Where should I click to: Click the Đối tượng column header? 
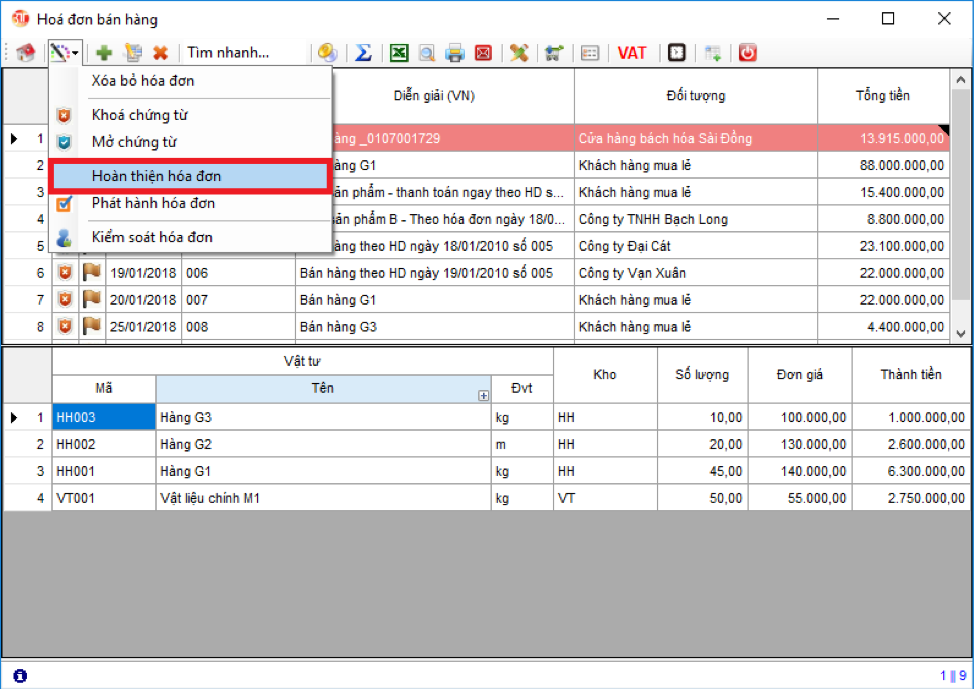pos(696,96)
